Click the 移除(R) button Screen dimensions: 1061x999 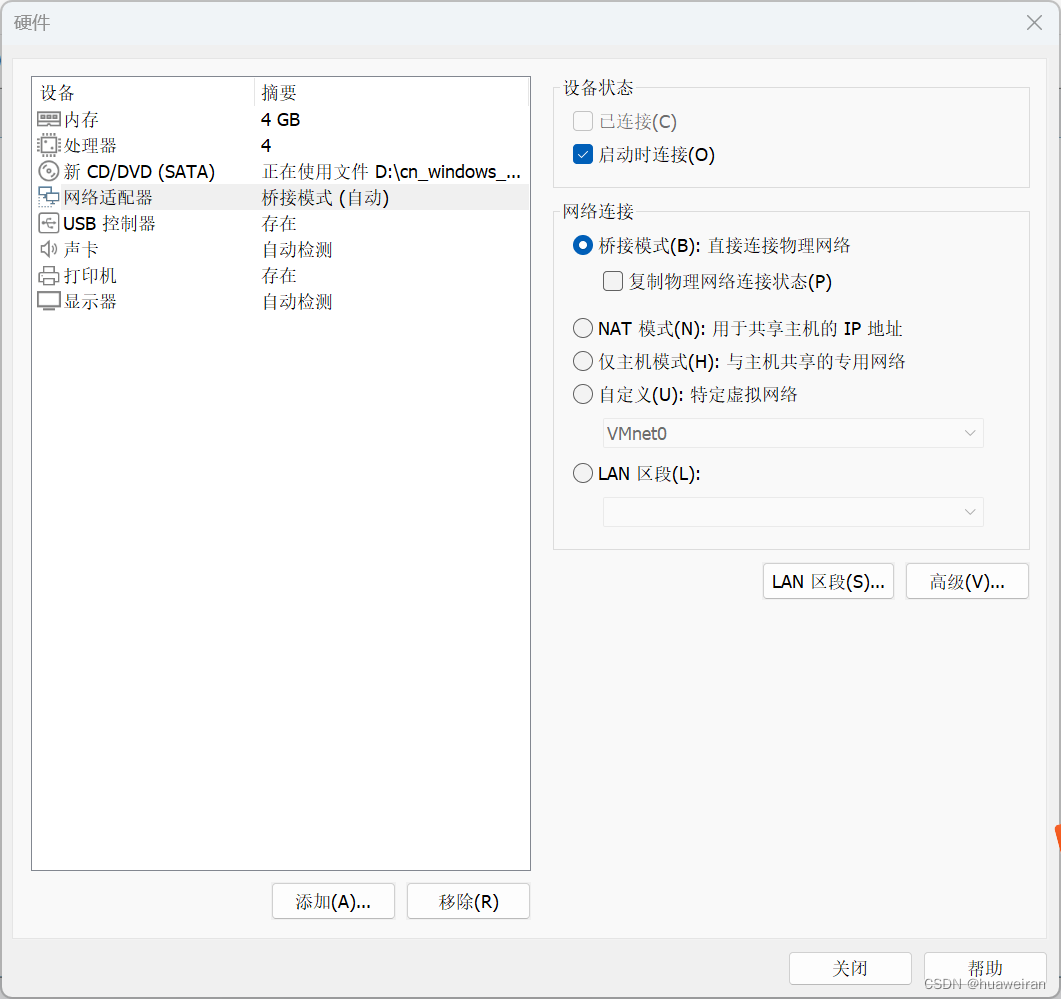coord(468,902)
